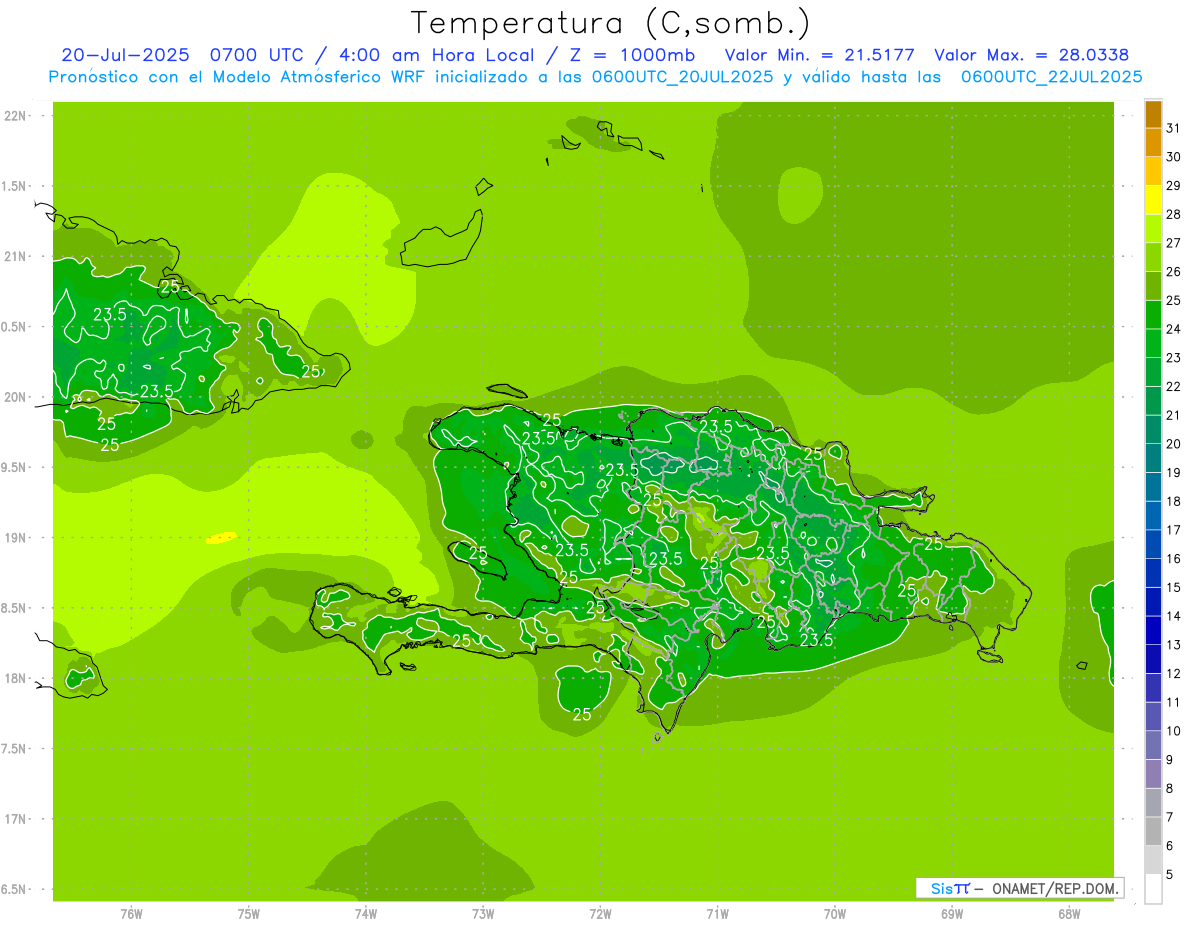This screenshot has width=1200, height=927.
Task: Click colorbar scale value "20"
Action: coord(1173,443)
